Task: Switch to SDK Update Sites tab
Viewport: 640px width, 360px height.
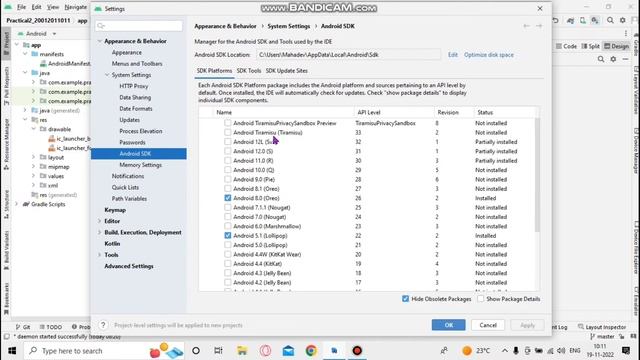Action: [287, 71]
